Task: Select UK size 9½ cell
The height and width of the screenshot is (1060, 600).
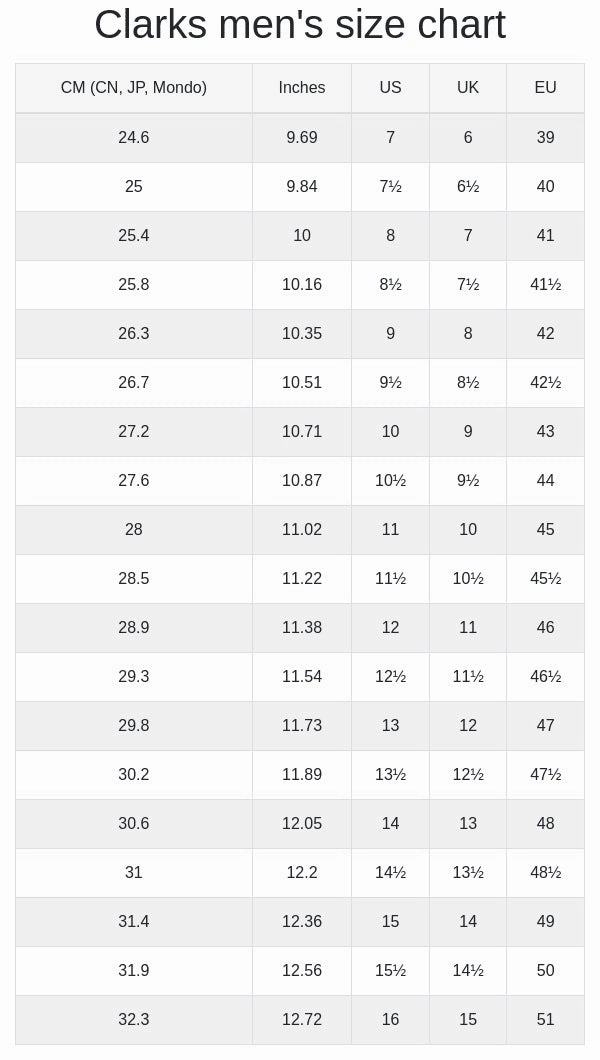Action: click(x=468, y=481)
